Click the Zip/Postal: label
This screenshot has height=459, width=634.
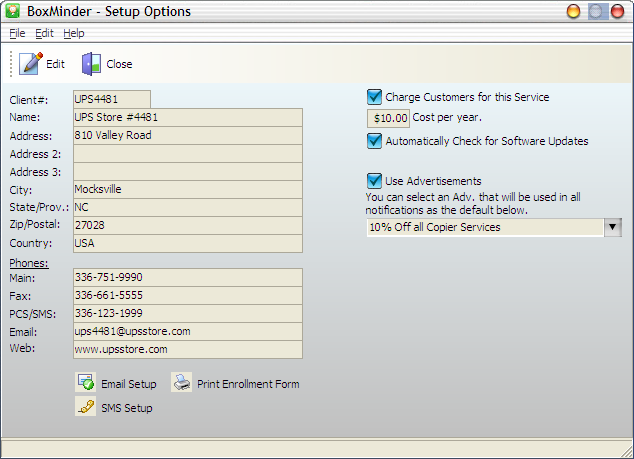point(35,224)
